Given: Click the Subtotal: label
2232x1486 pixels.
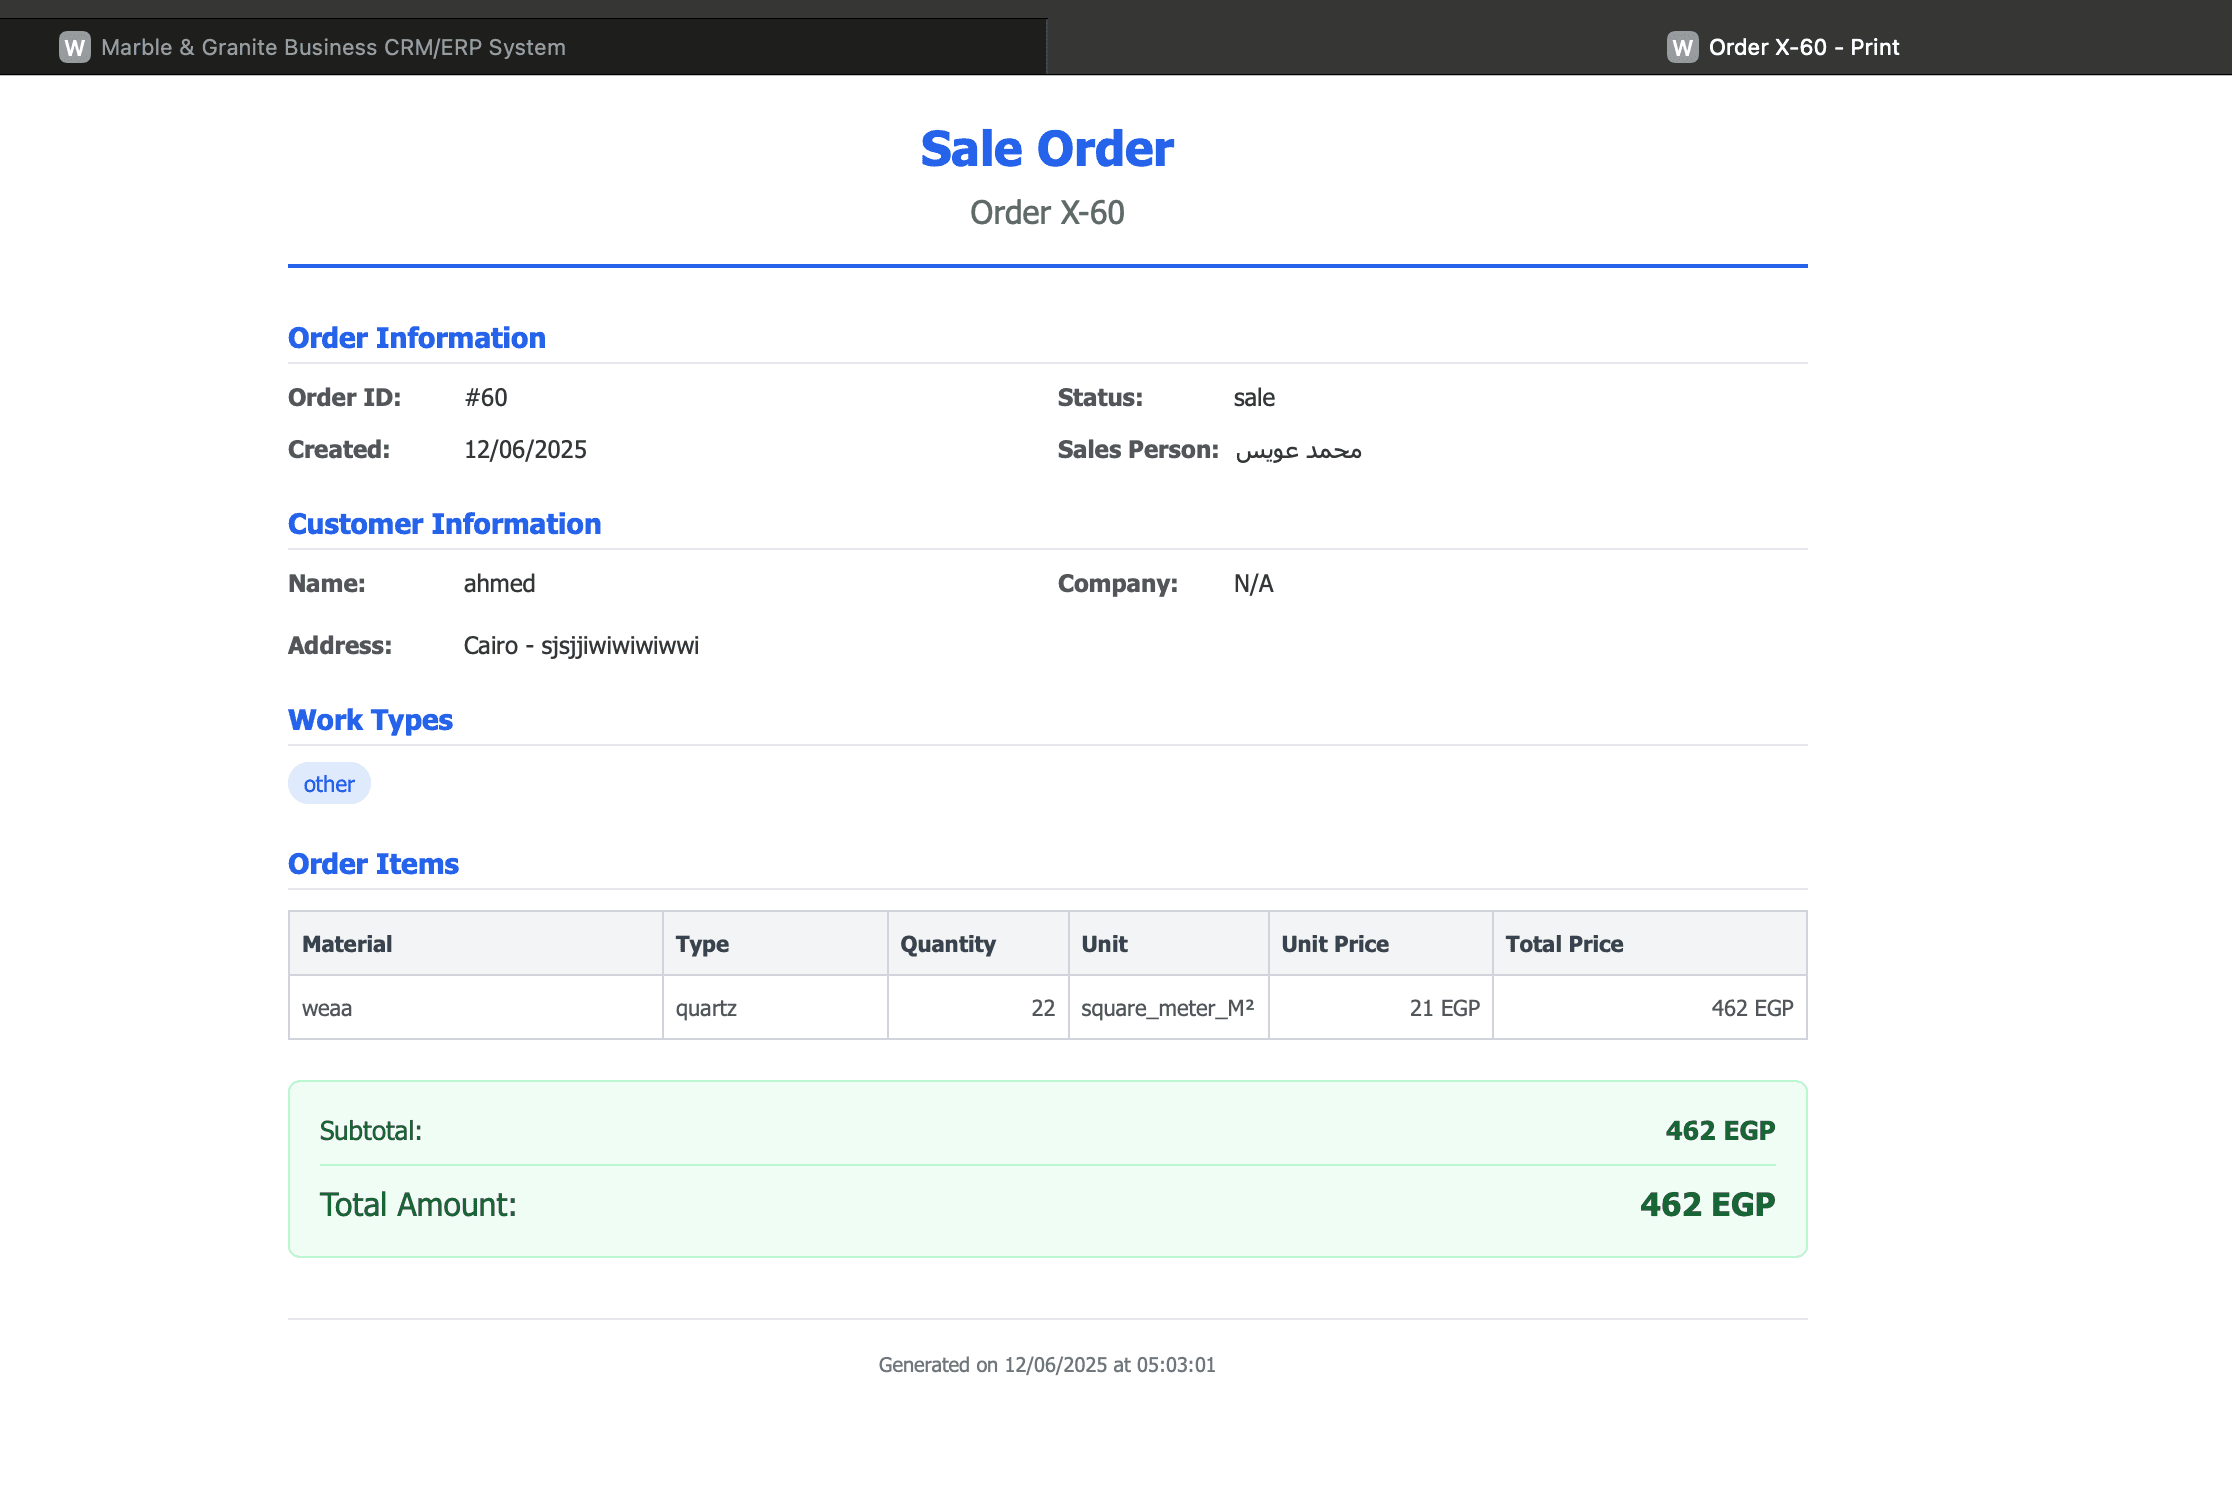Looking at the screenshot, I should coord(371,1131).
